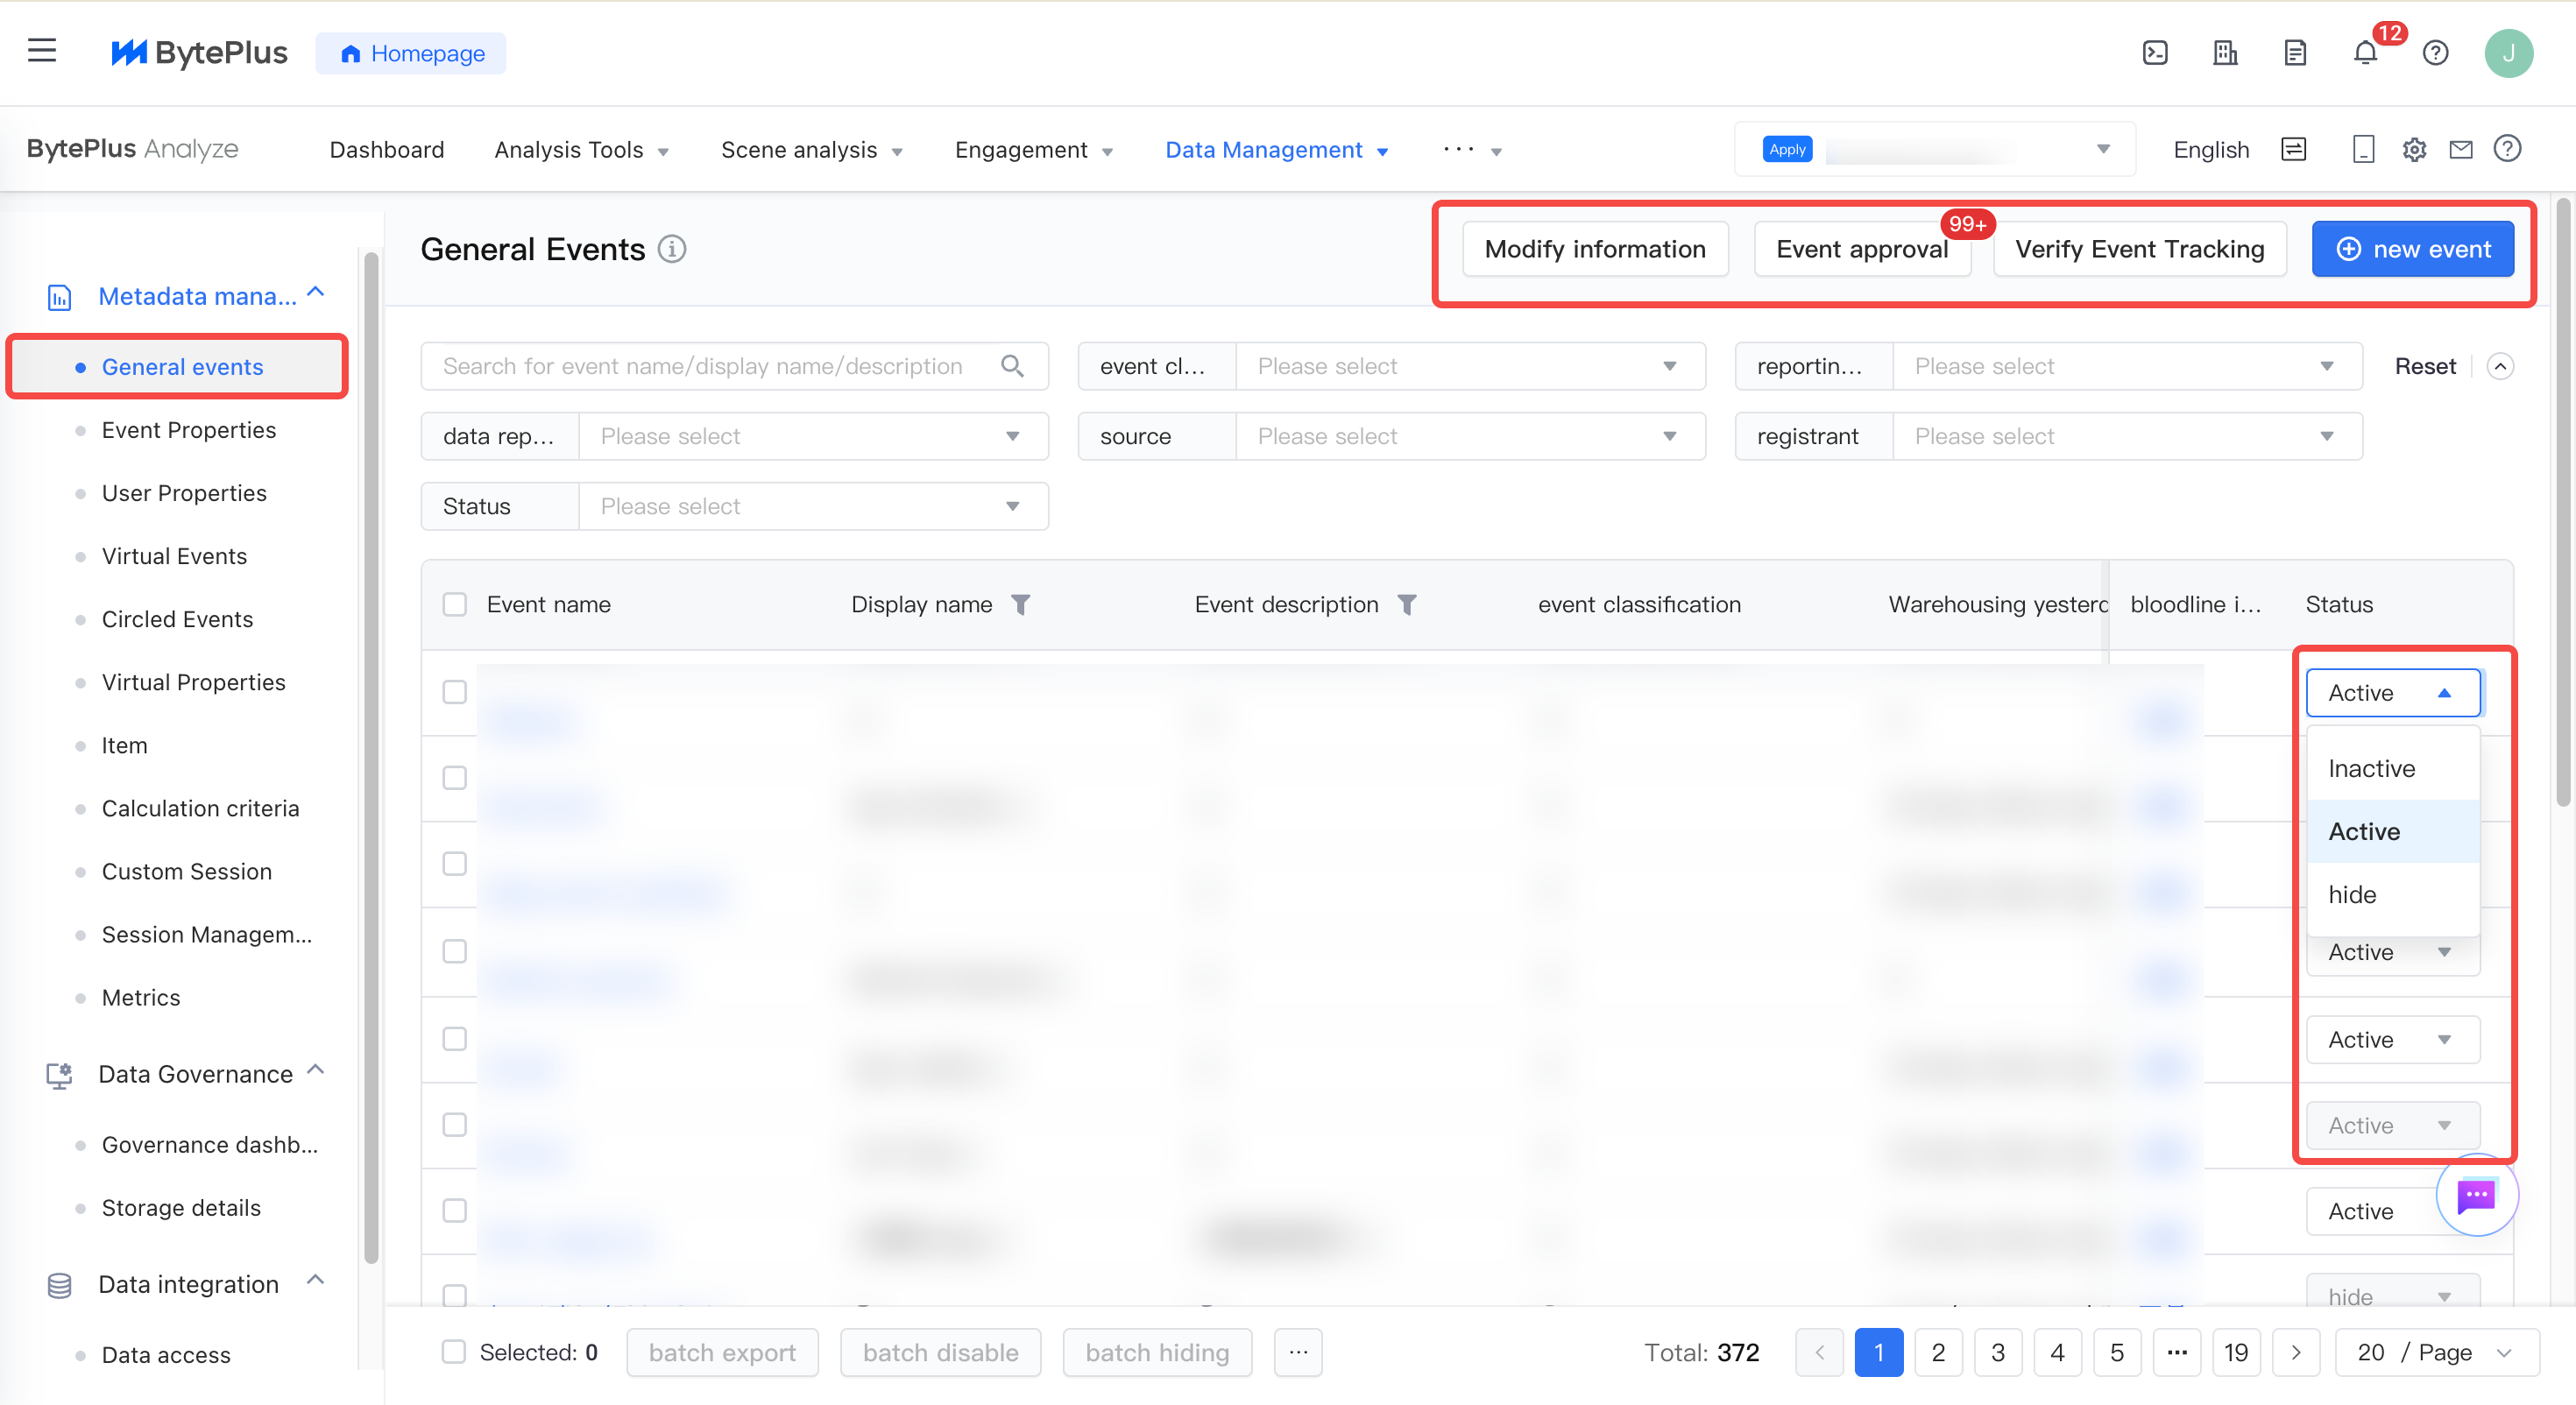
Task: Check the first table row checkbox
Action: click(455, 692)
